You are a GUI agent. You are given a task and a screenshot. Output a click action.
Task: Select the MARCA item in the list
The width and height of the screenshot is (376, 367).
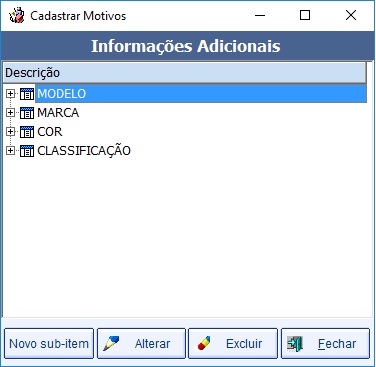pyautogui.click(x=58, y=113)
